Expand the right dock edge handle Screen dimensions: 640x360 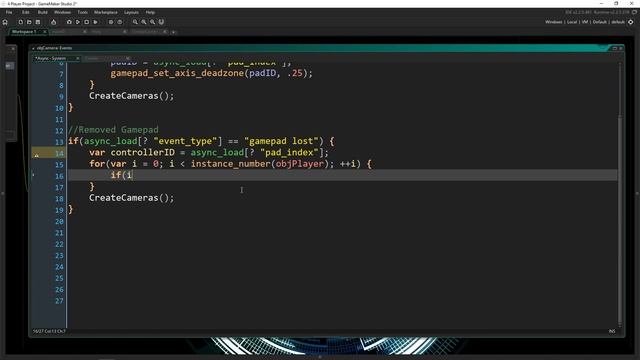(637, 193)
